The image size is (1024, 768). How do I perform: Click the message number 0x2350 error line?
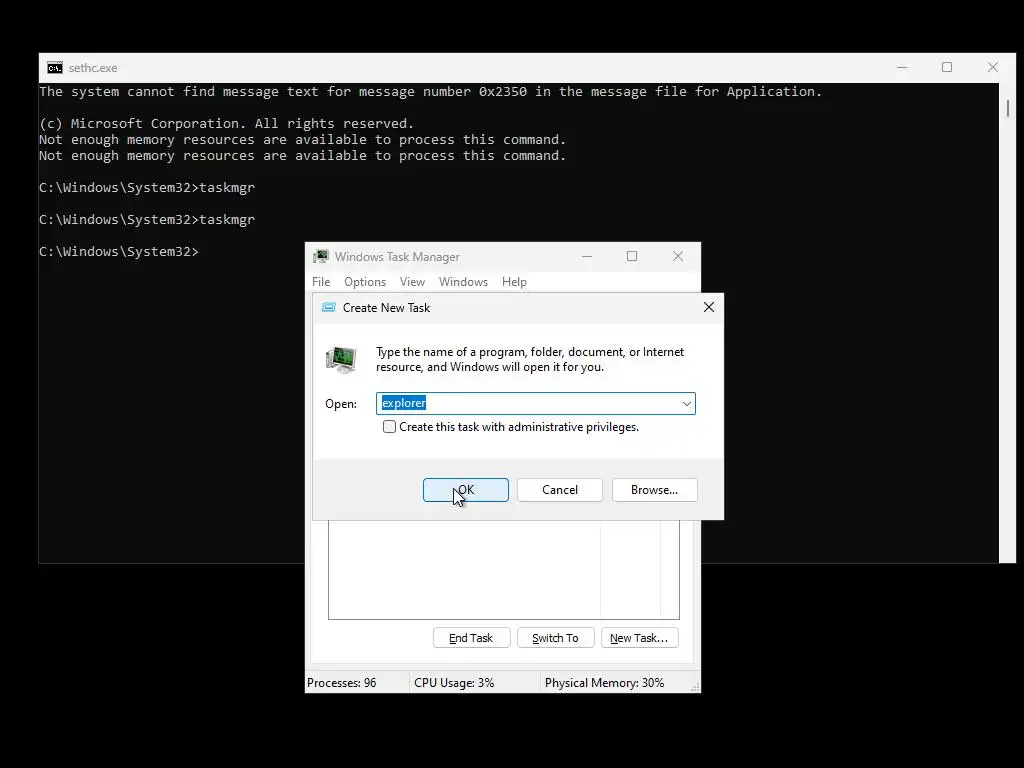430,91
